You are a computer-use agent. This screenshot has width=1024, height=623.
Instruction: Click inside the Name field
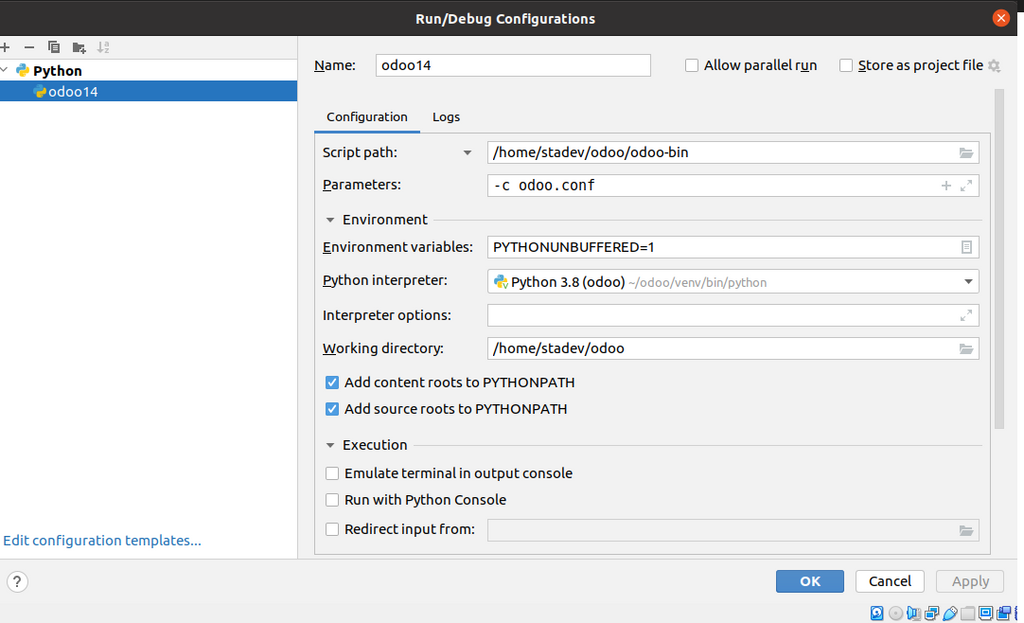[x=512, y=65]
